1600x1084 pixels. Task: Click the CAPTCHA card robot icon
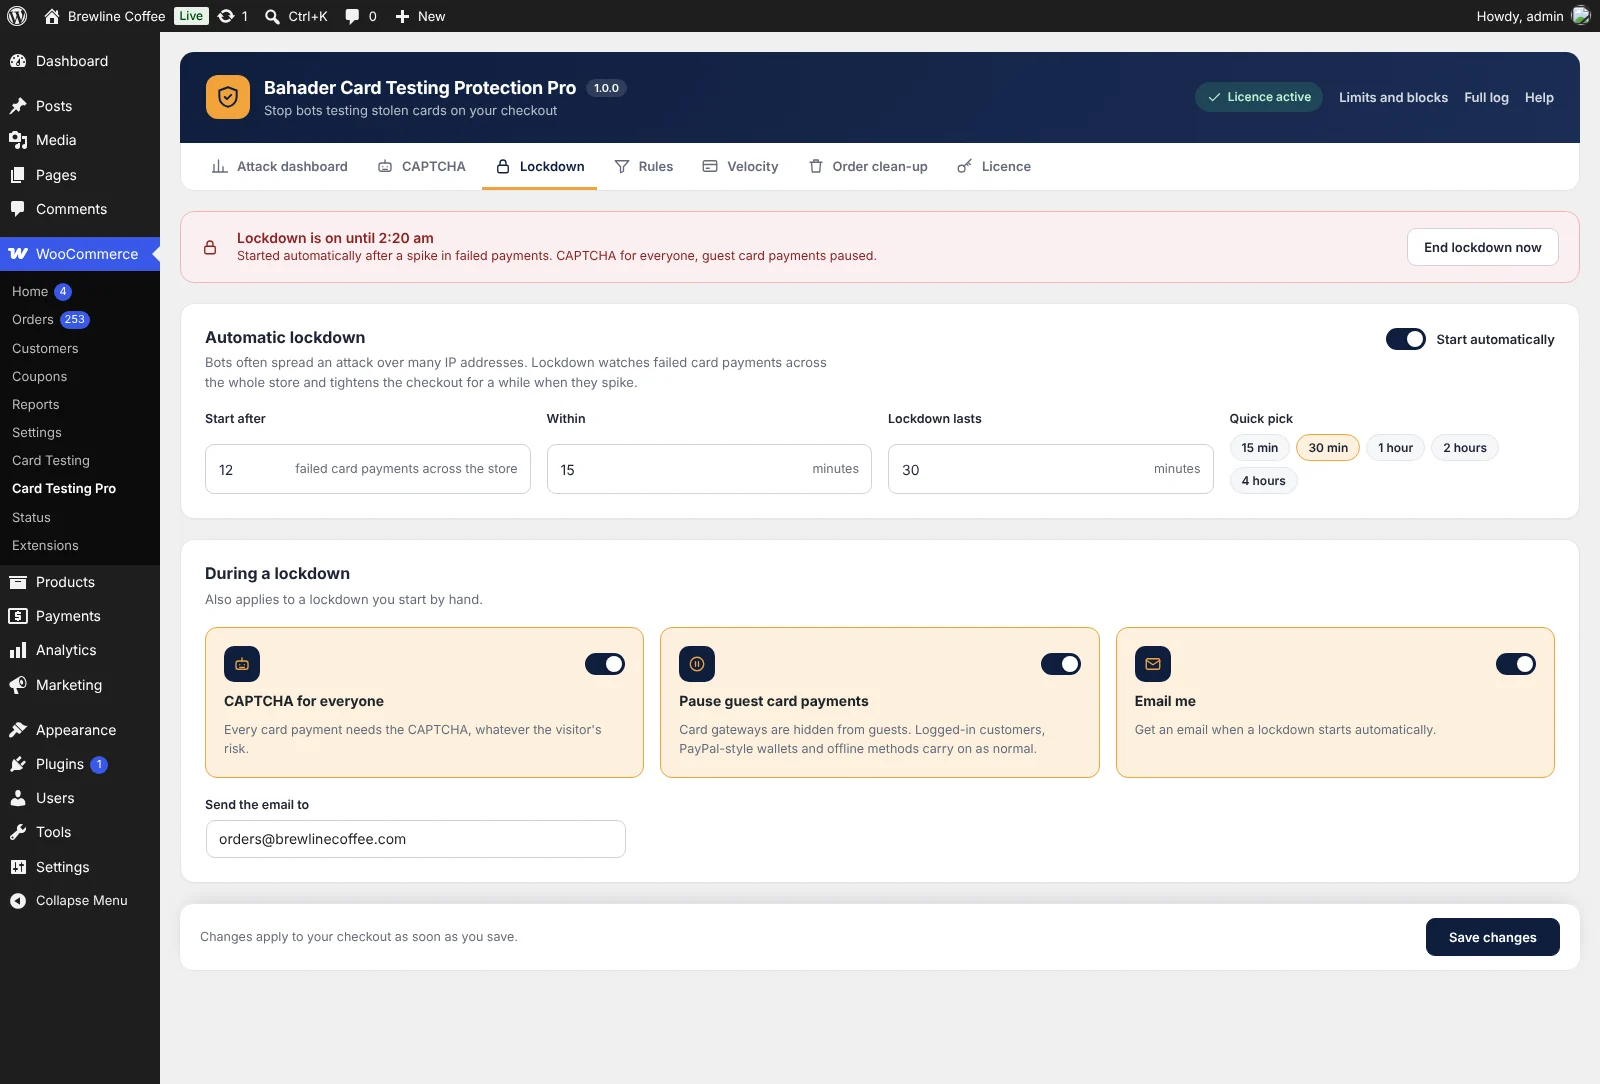pos(242,664)
